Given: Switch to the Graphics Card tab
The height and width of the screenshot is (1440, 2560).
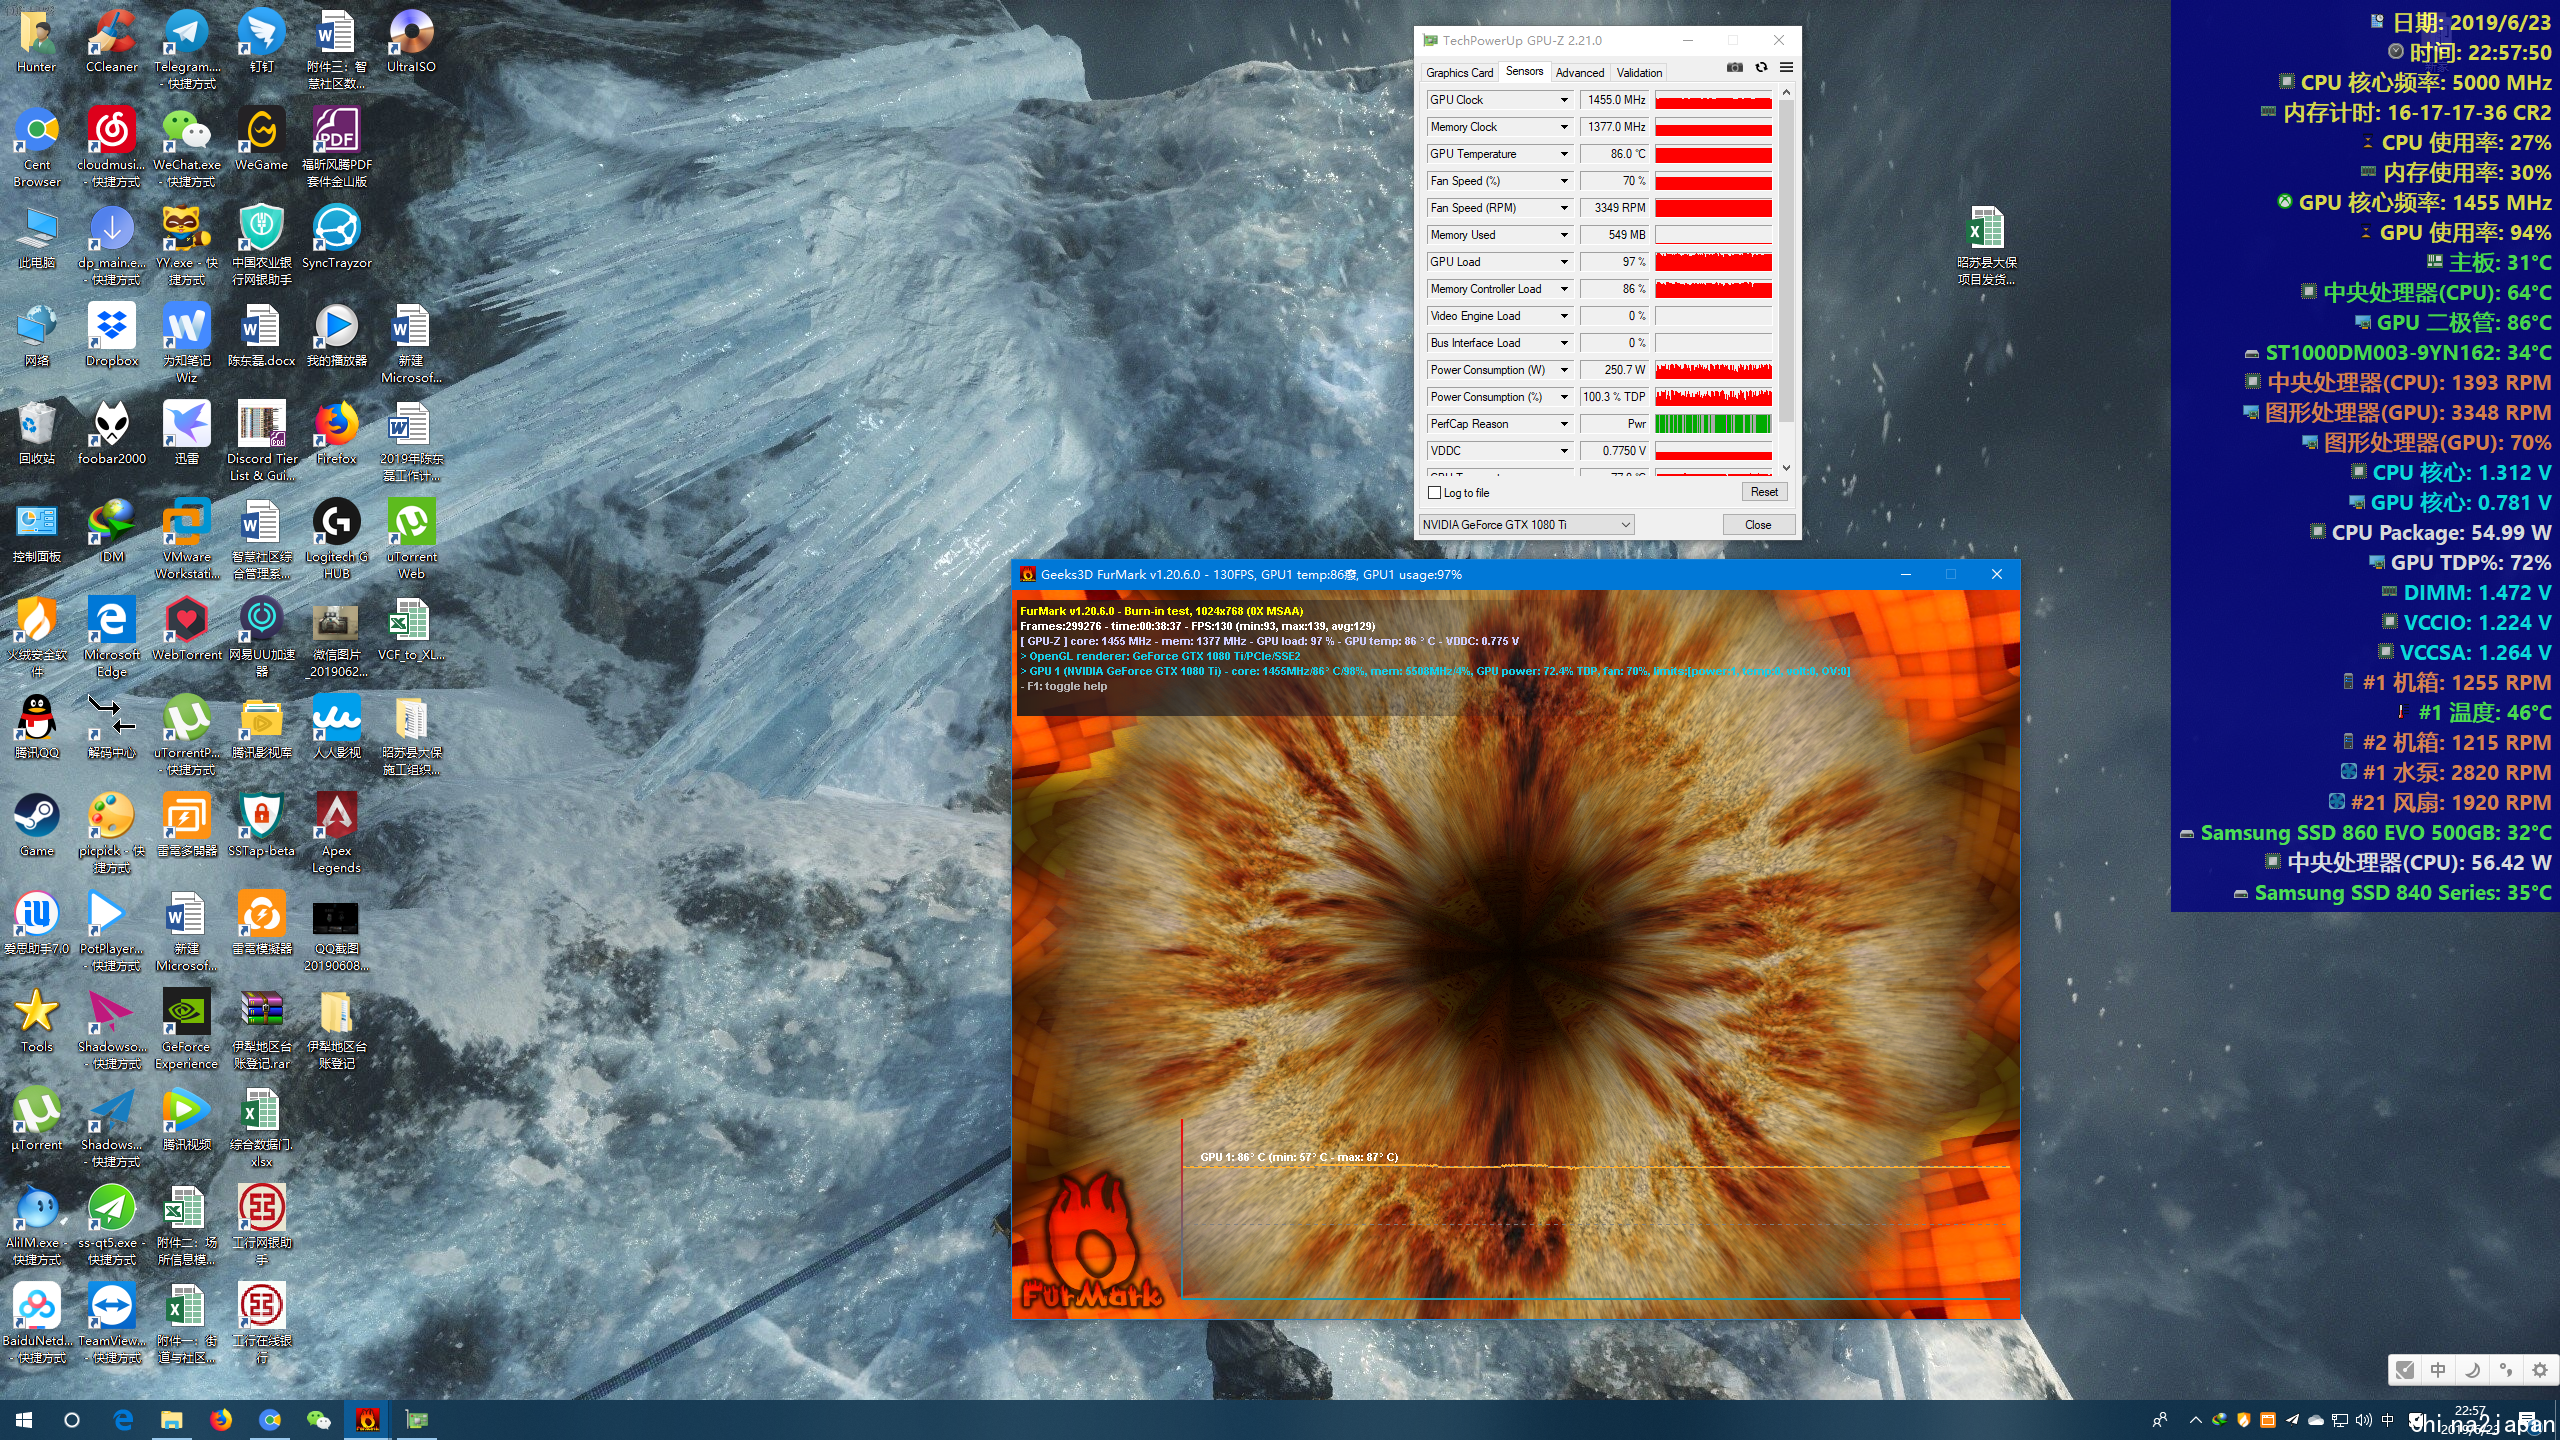Looking at the screenshot, I should coord(1459,72).
